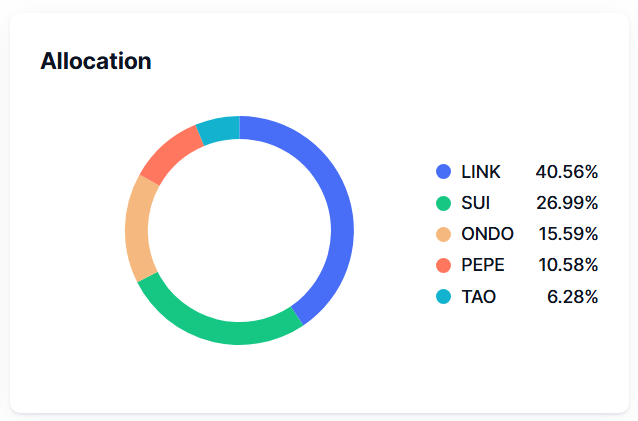This screenshot has height=421, width=638.
Task: Select the ONDO legend label
Action: point(487,234)
